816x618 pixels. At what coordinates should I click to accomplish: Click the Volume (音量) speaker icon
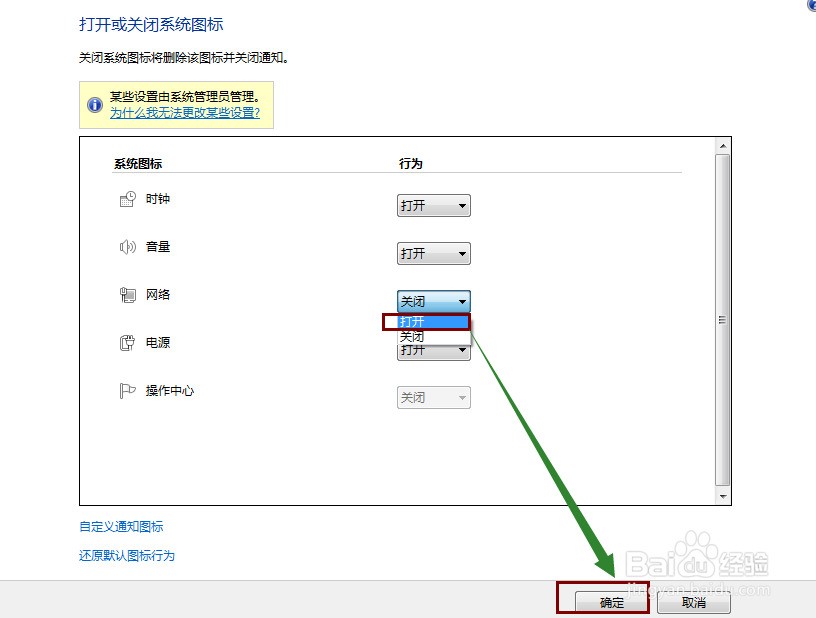coord(126,247)
